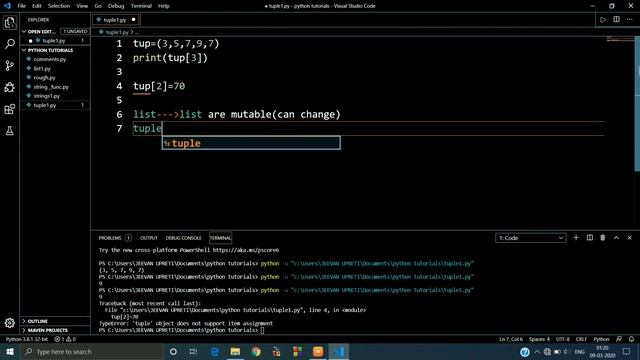The width and height of the screenshot is (640, 360).
Task: Close the terminal panel
Action: pos(629,238)
